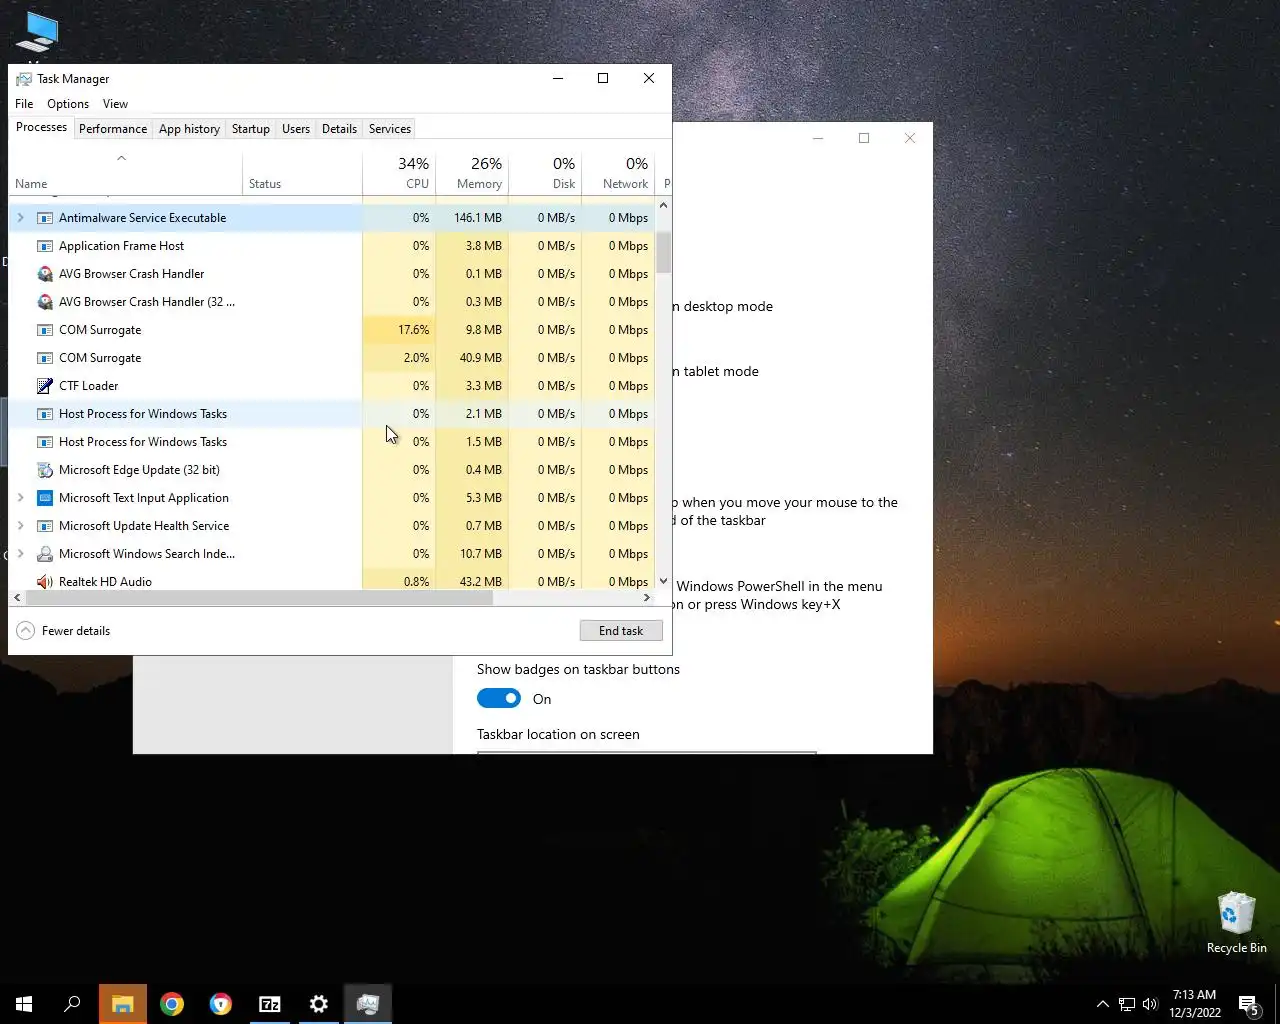
Task: Click the icon of the 2.0% COM Surrogate
Action: click(45, 358)
